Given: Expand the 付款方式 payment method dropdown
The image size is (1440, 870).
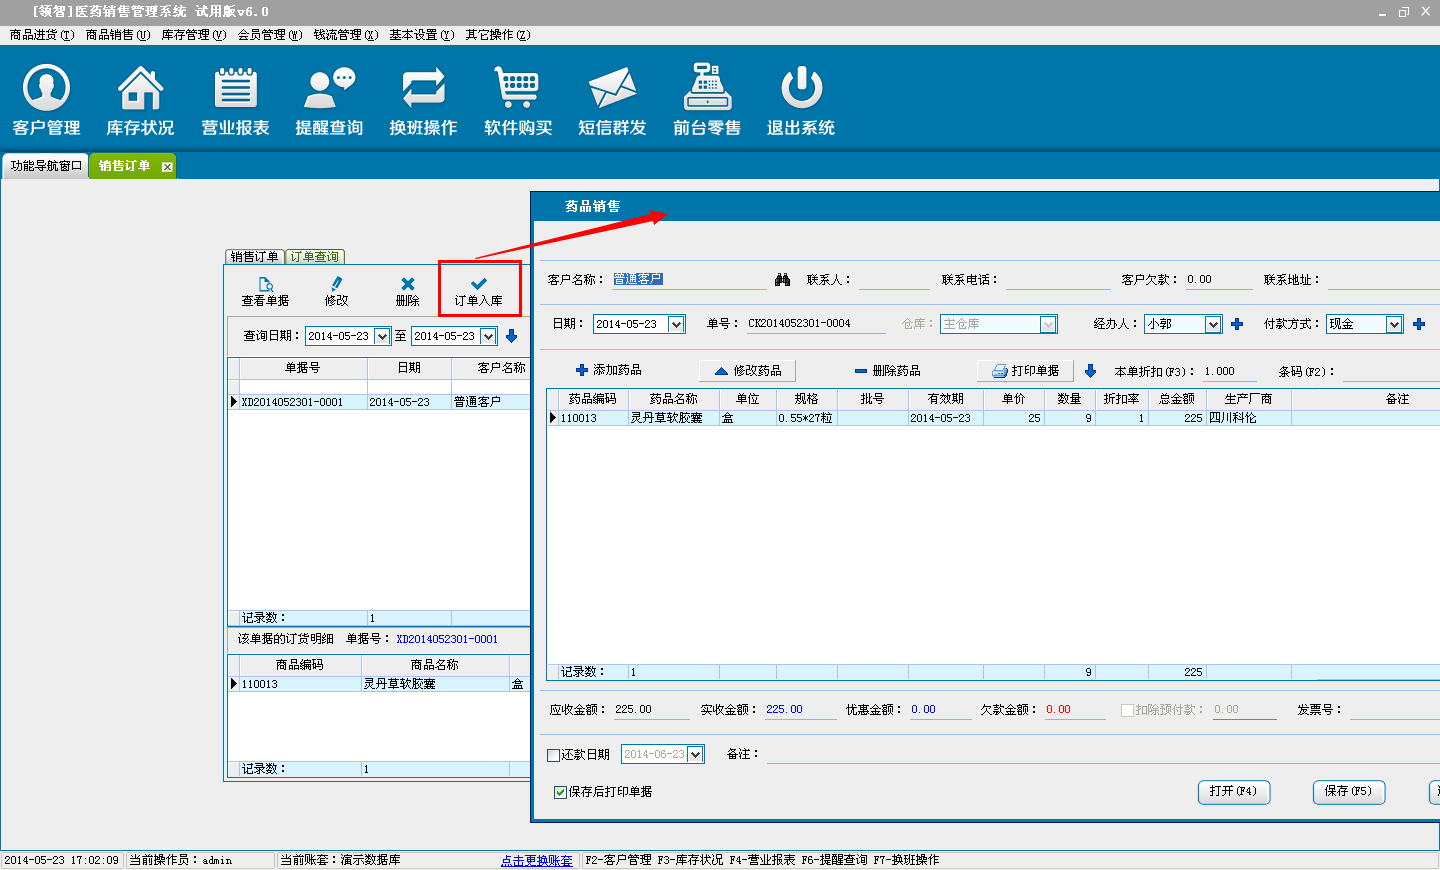Looking at the screenshot, I should (x=1394, y=324).
